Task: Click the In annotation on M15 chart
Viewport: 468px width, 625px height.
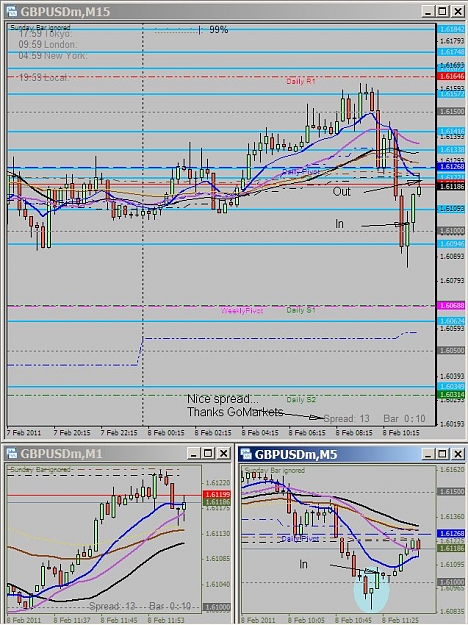Action: (339, 224)
